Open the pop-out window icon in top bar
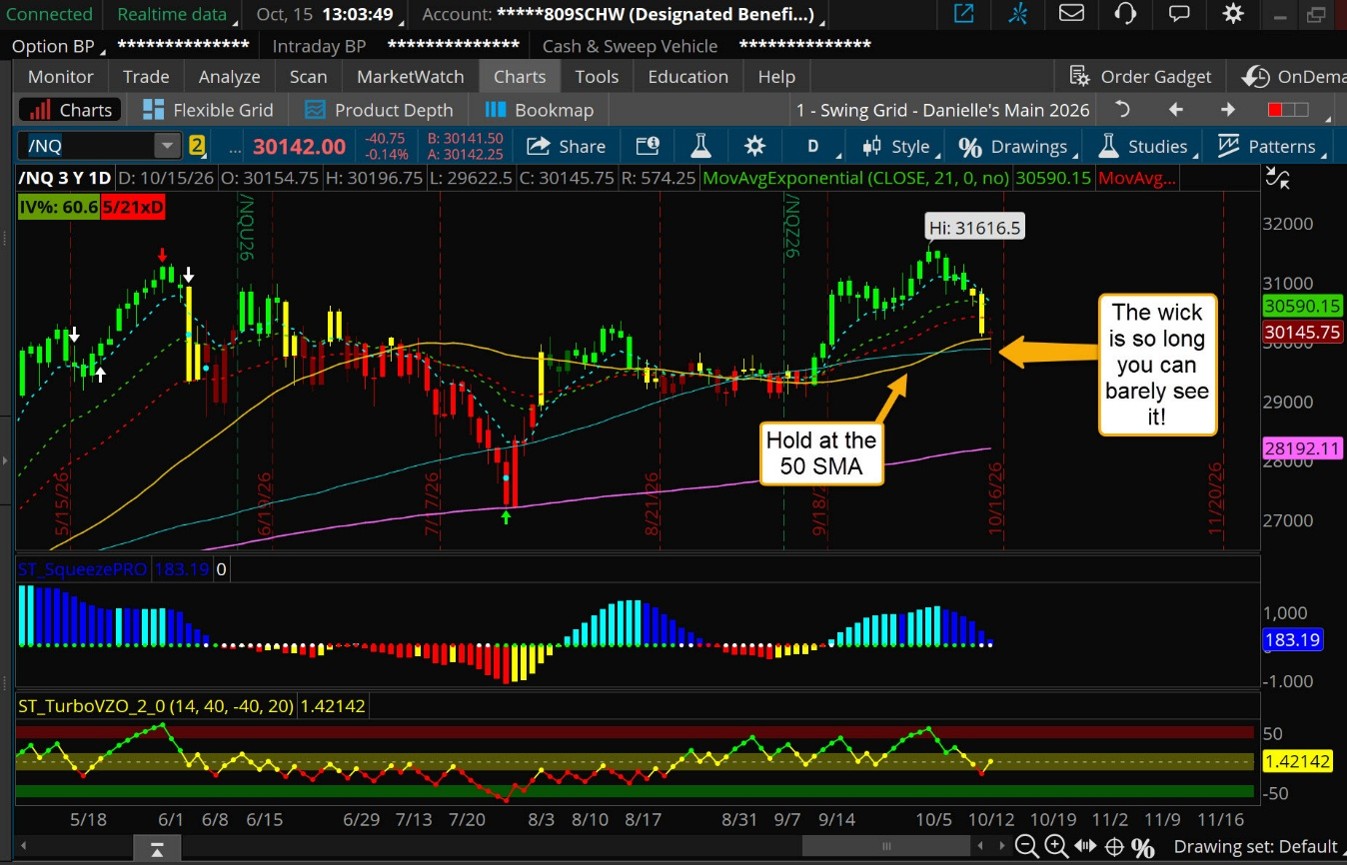 pyautogui.click(x=964, y=14)
